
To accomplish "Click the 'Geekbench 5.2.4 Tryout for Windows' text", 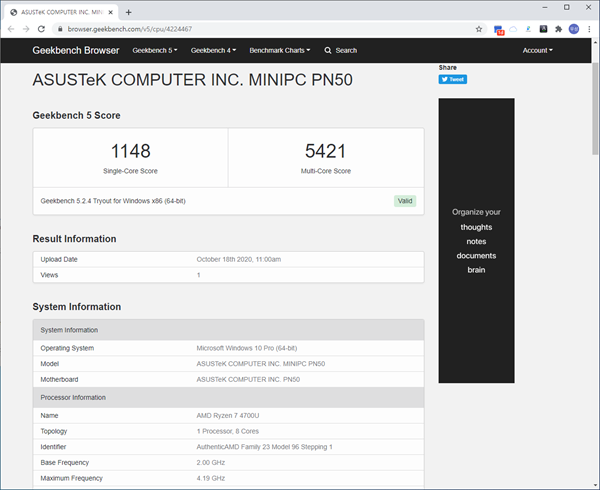I will pyautogui.click(x=113, y=201).
